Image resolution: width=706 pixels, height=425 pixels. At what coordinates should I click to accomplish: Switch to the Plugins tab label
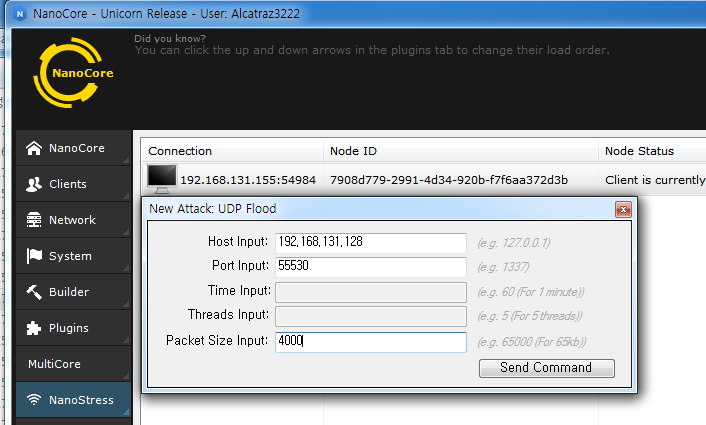68,328
